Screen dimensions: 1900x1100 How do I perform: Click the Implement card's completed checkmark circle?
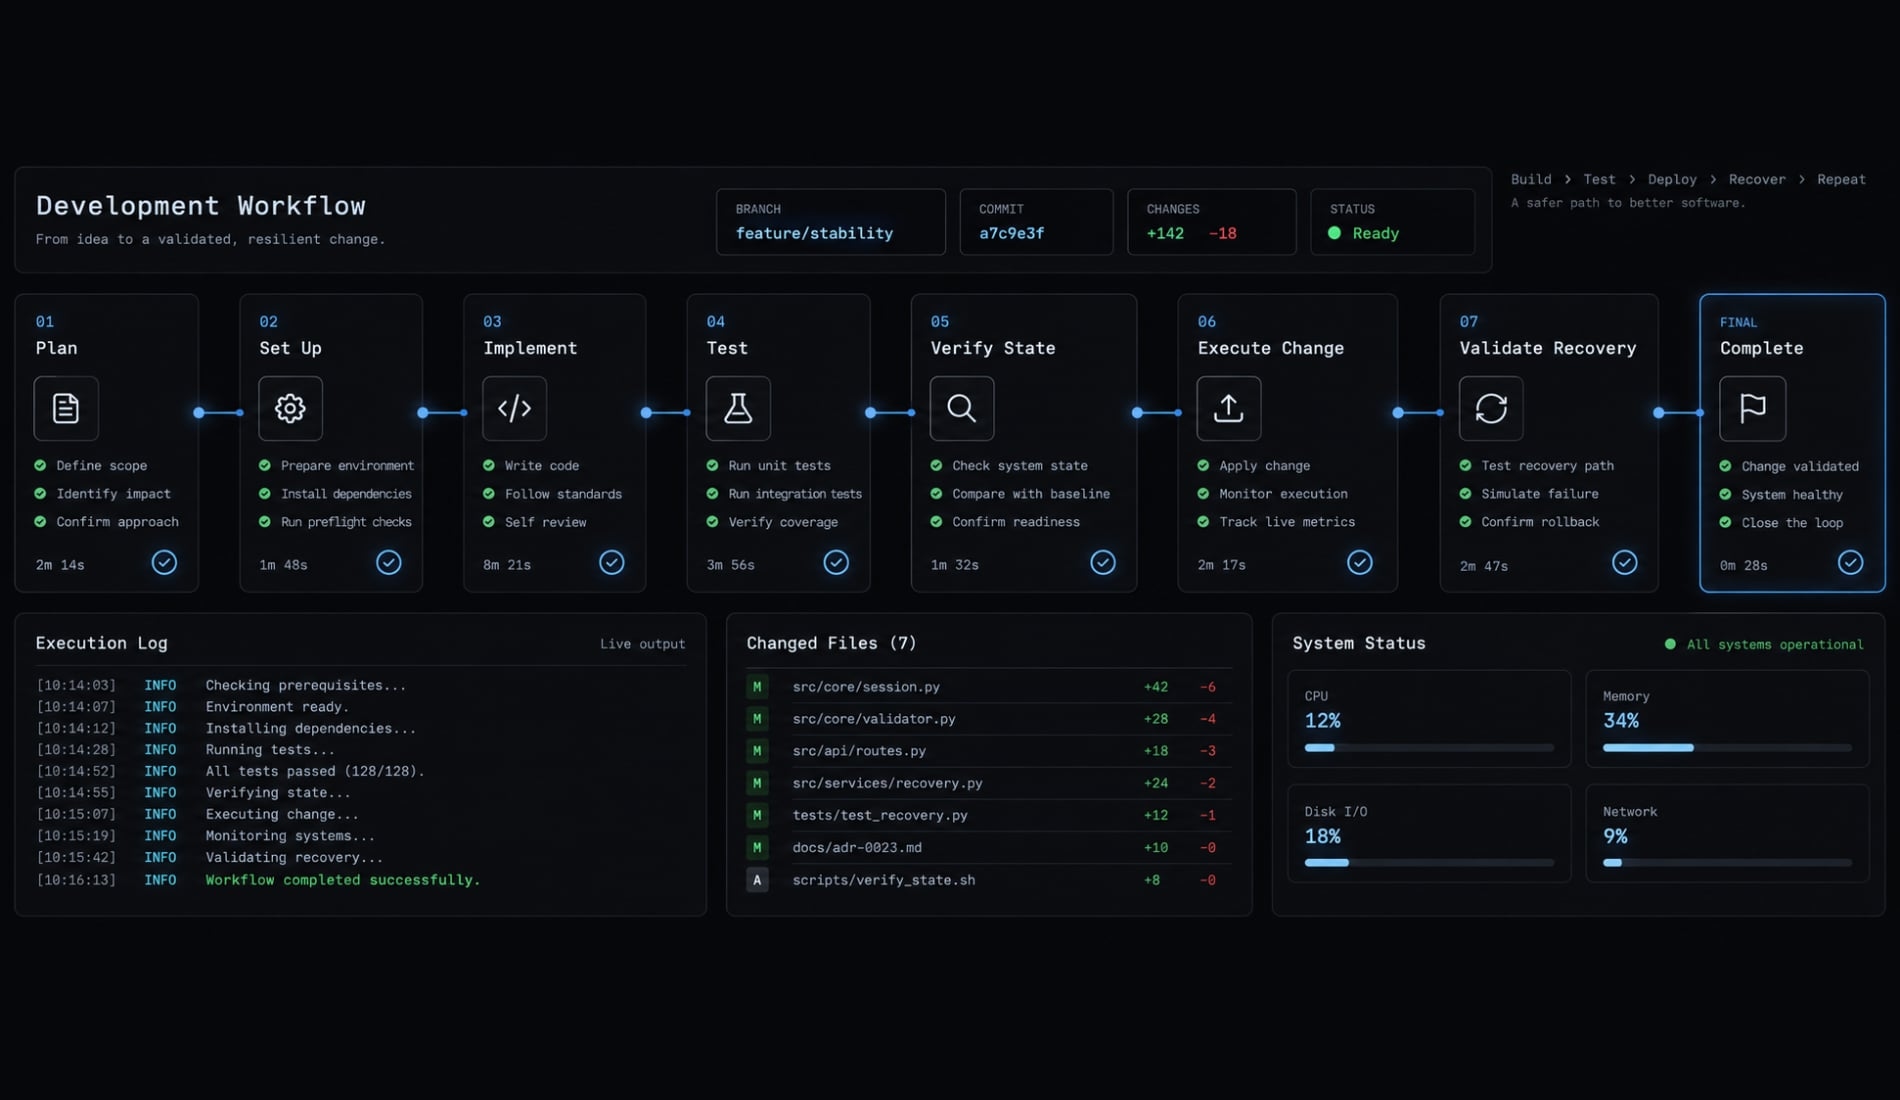point(611,562)
